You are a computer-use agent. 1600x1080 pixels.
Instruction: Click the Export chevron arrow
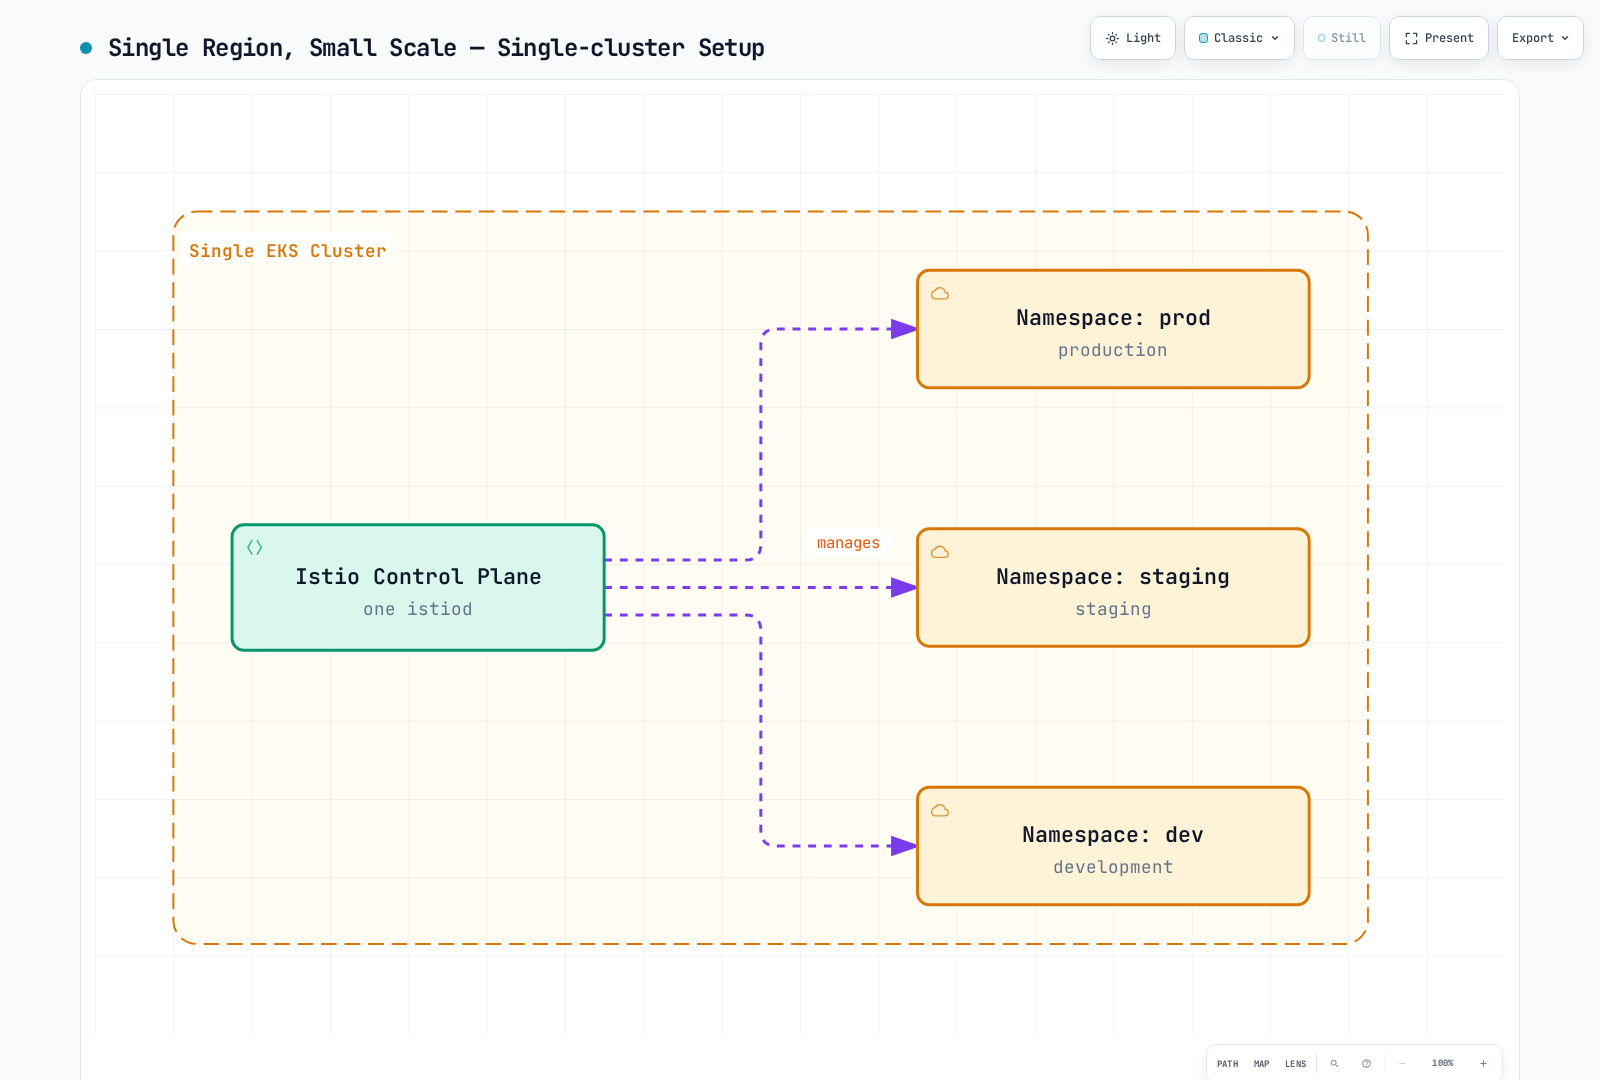(x=1565, y=38)
